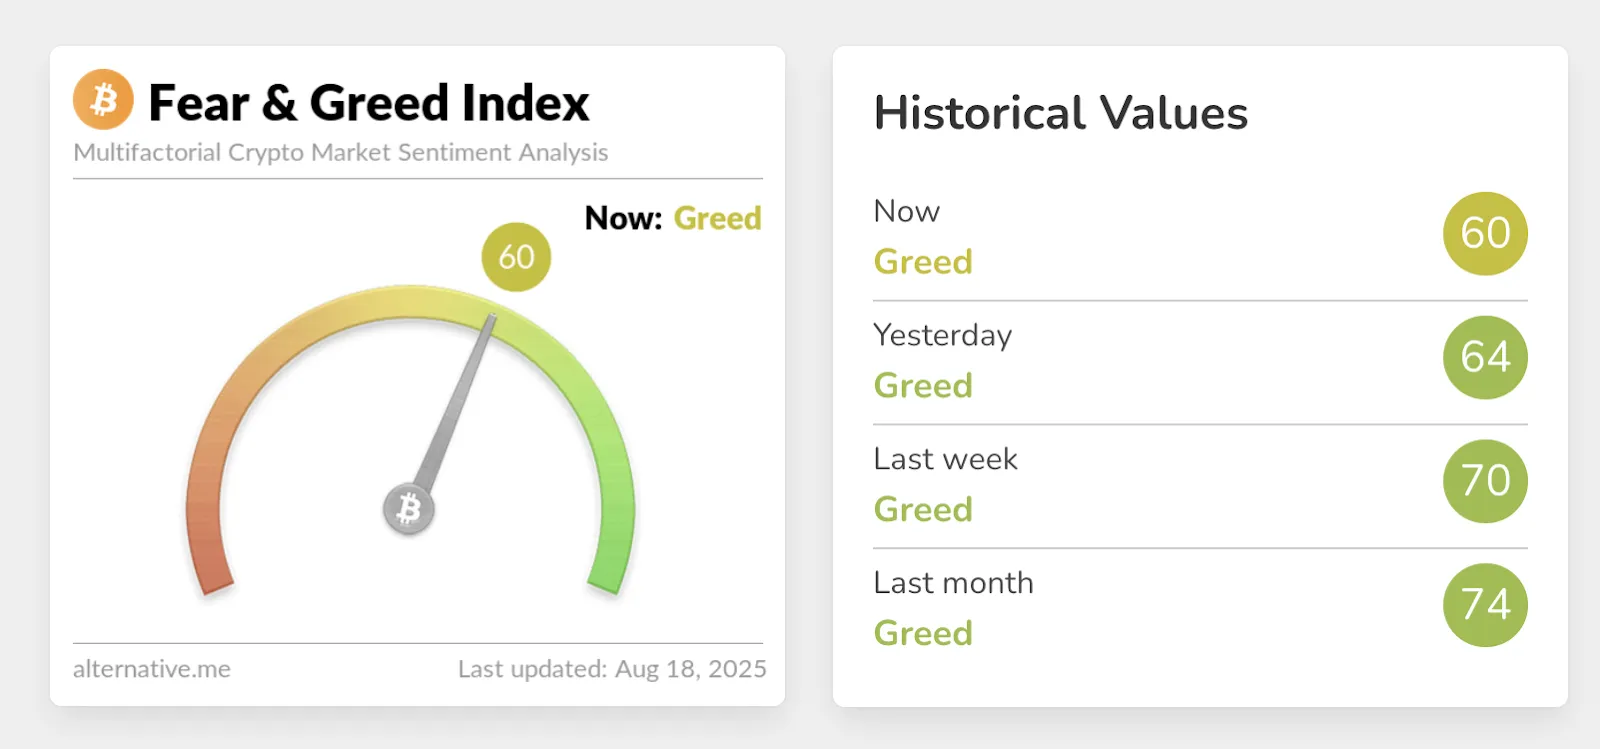
Task: Click the Yesterday value 64 circle
Action: pyautogui.click(x=1485, y=358)
